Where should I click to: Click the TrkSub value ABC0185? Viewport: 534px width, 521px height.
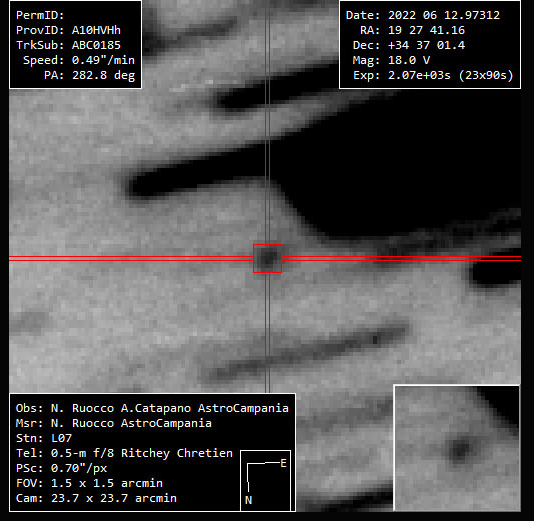point(96,45)
